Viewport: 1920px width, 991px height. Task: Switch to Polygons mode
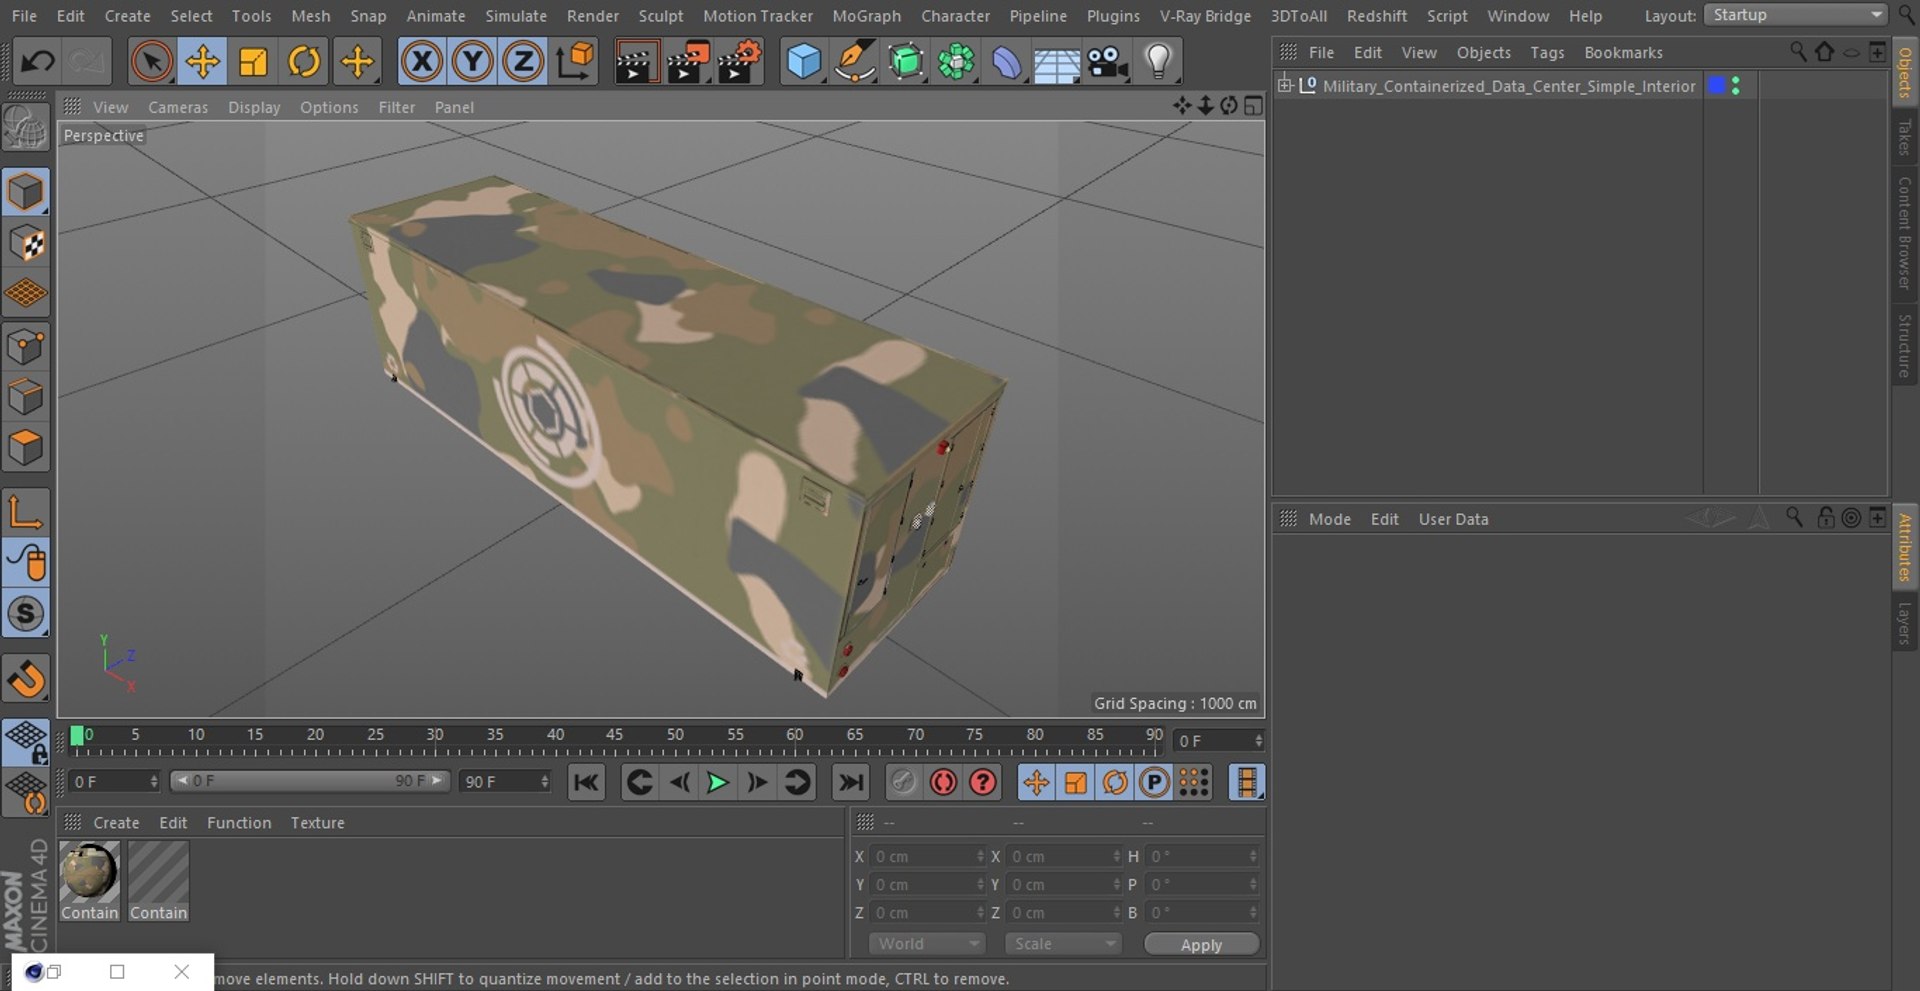[x=26, y=448]
